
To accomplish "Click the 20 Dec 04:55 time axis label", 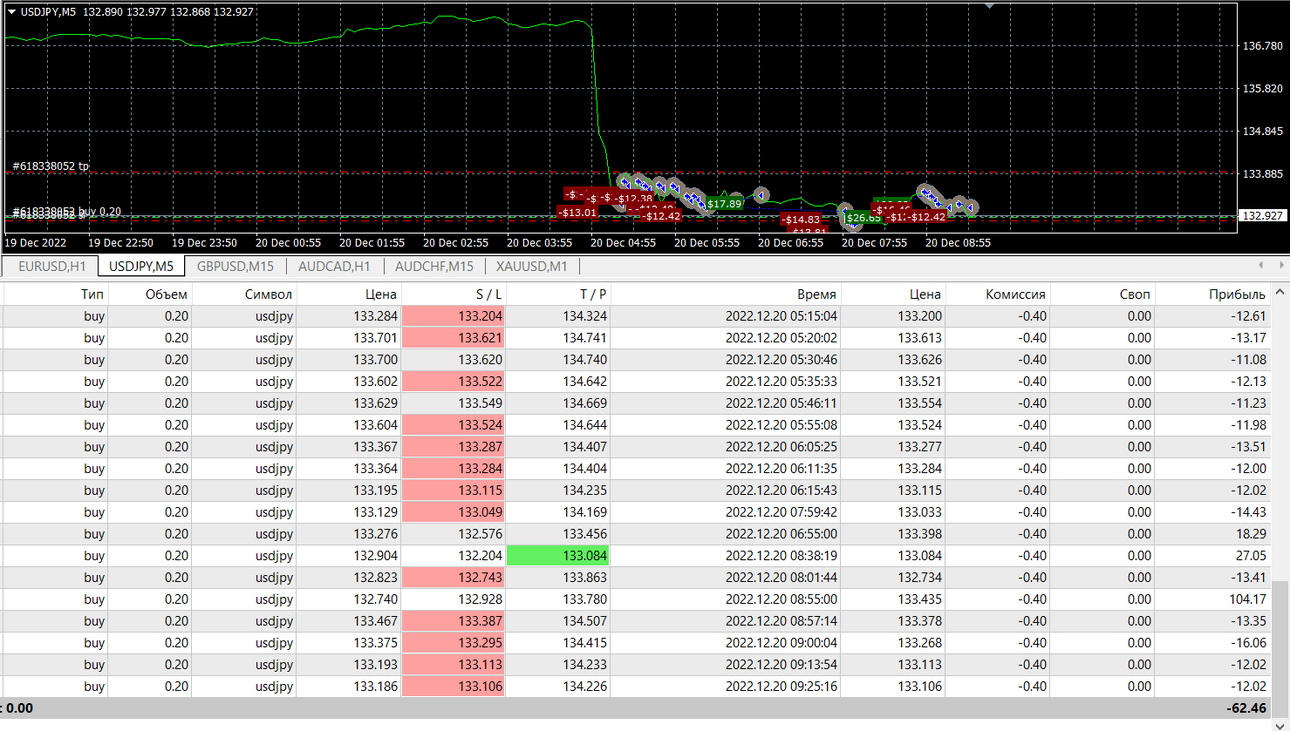I will click(623, 242).
